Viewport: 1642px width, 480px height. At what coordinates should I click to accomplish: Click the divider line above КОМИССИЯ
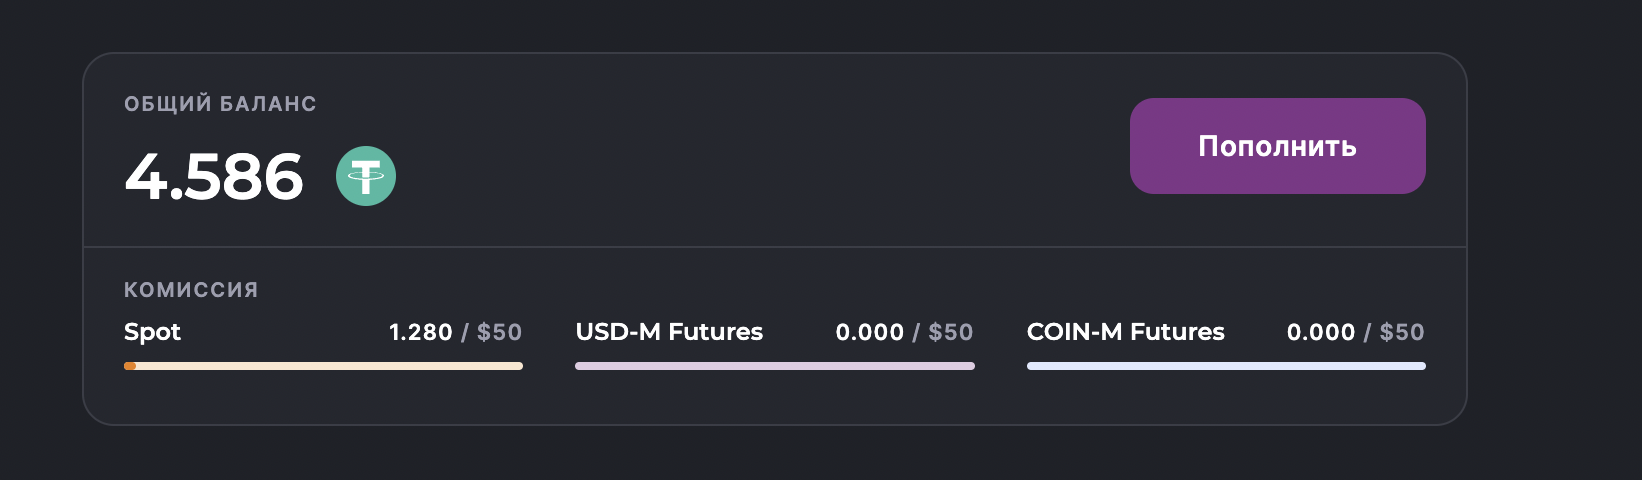pos(775,246)
